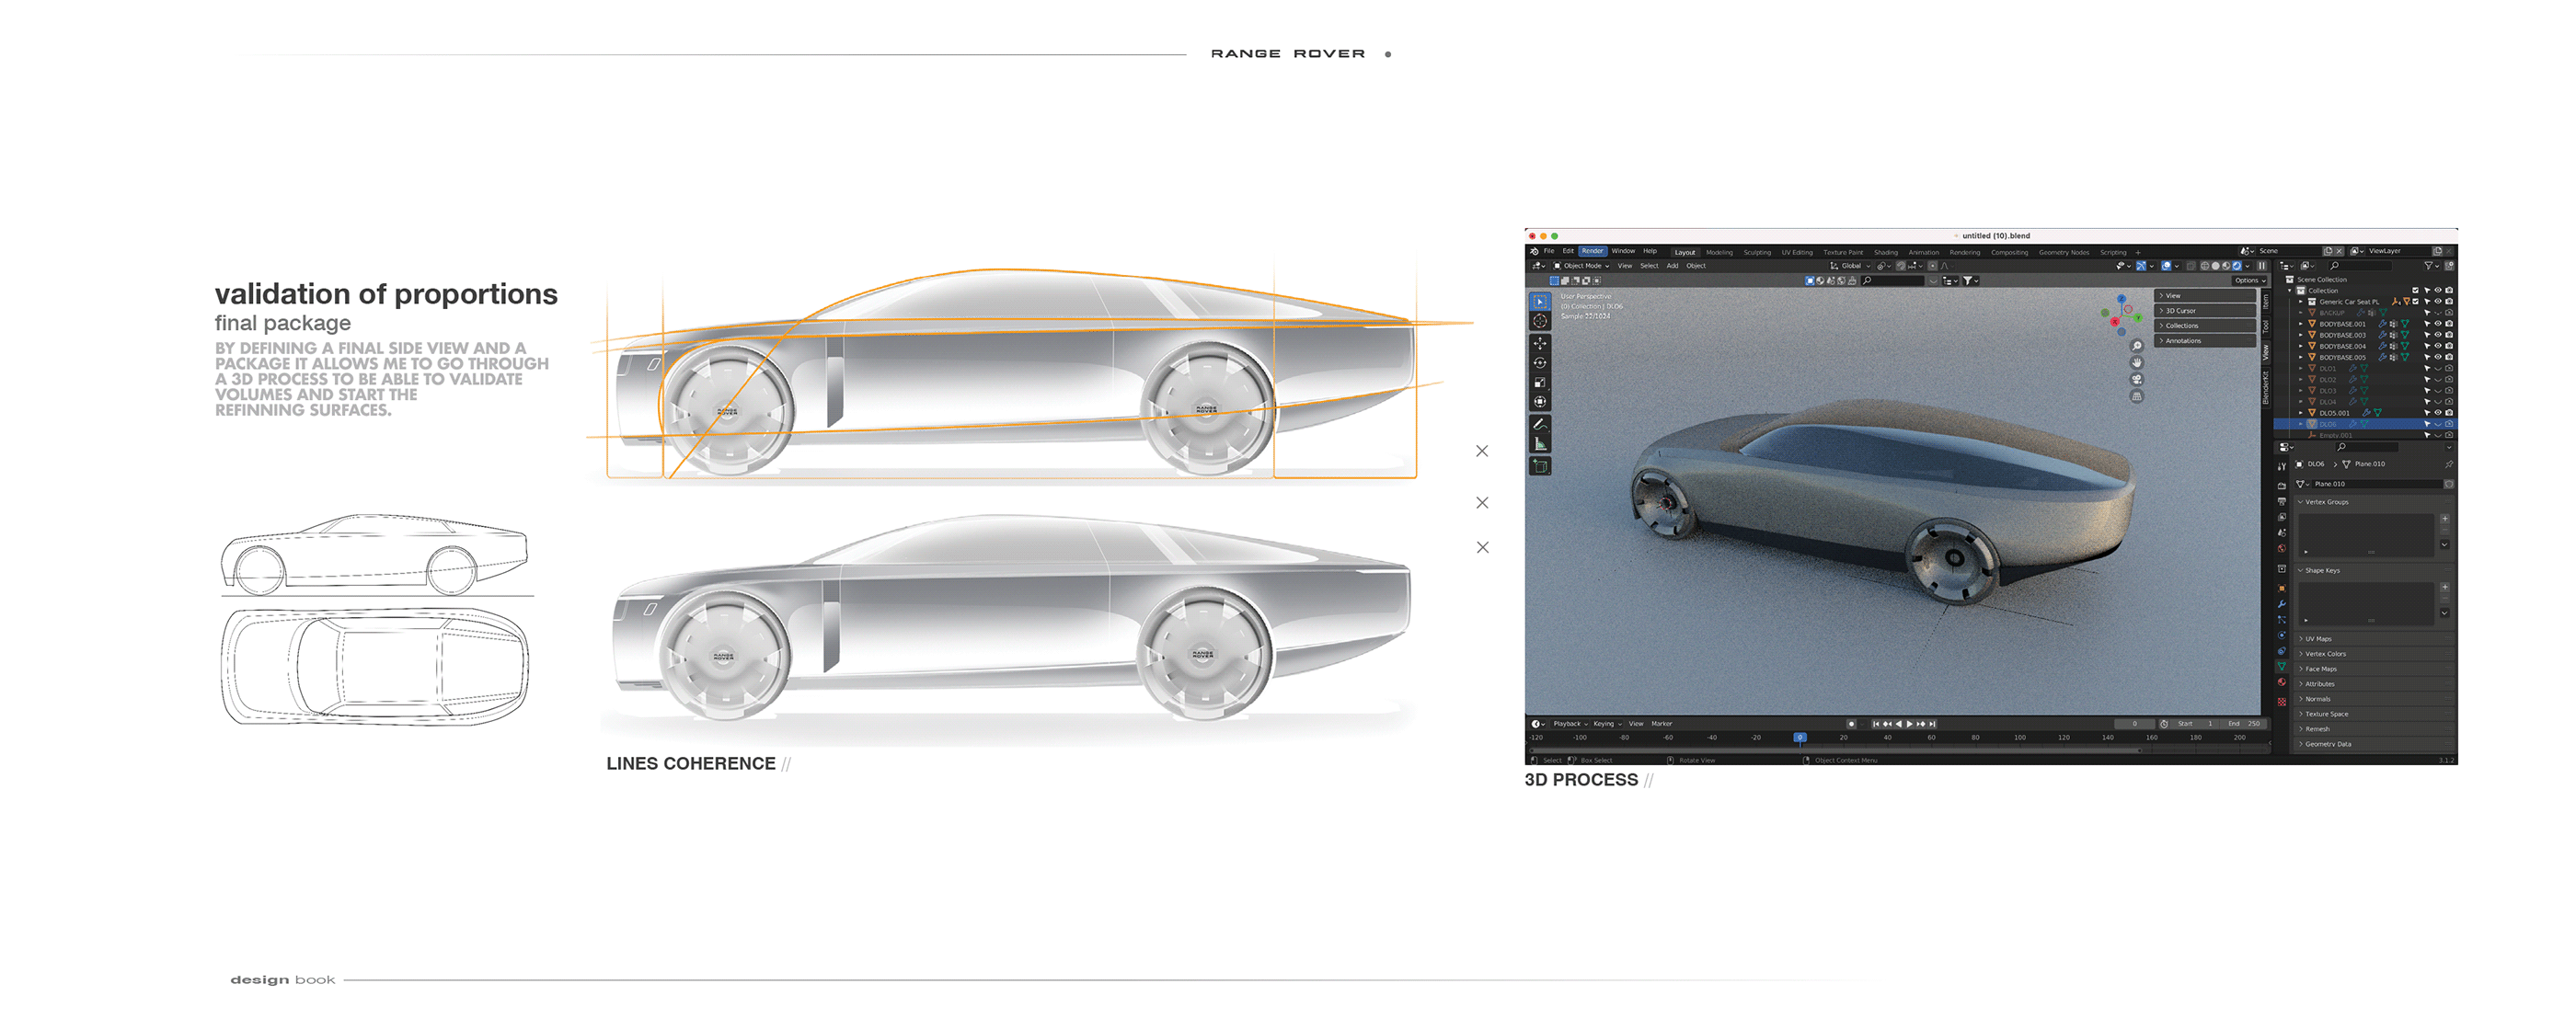Expand the UV Maps panel
Viewport: 2576px width, 1030px height.
click(x=2320, y=639)
